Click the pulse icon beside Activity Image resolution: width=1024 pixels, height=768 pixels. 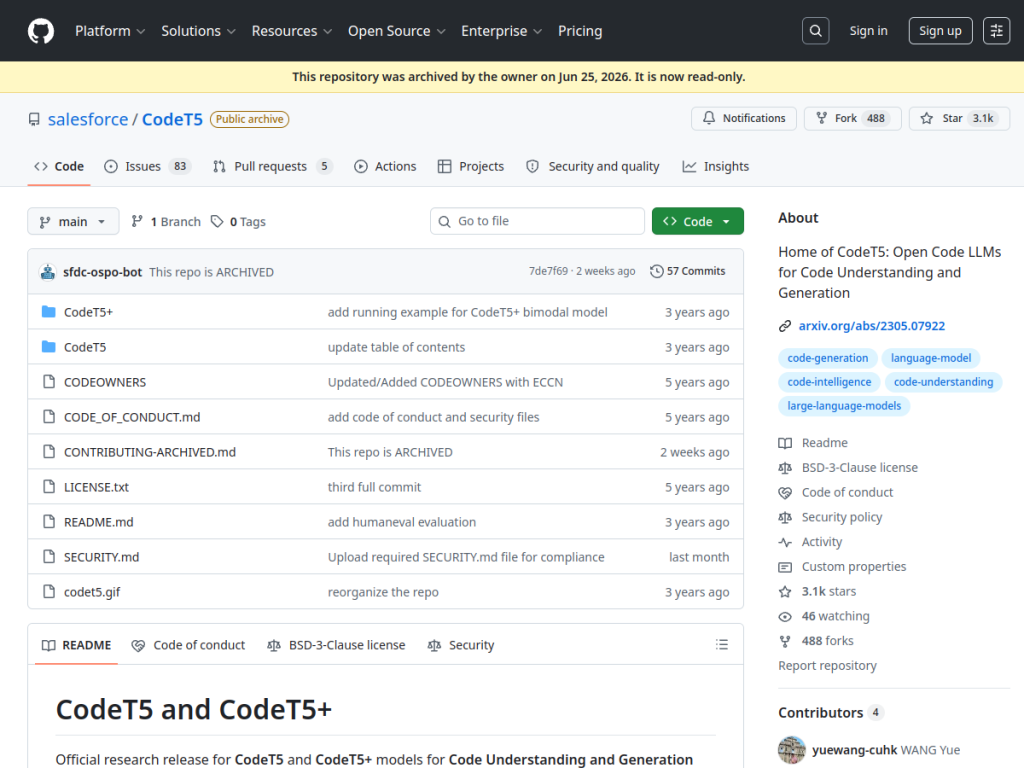785,542
